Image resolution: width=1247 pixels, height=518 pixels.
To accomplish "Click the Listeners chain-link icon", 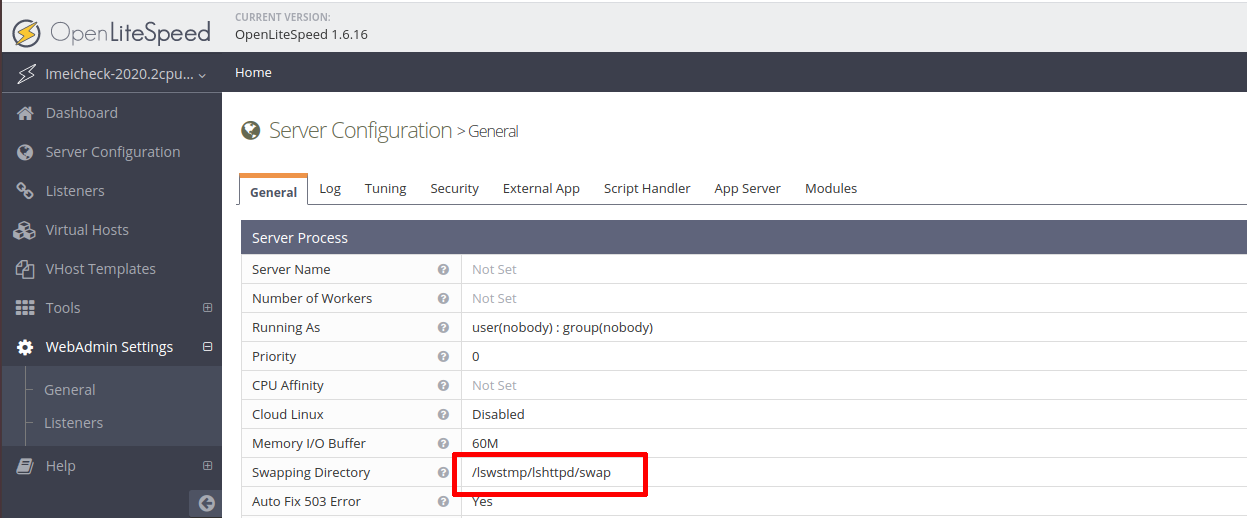I will [26, 191].
